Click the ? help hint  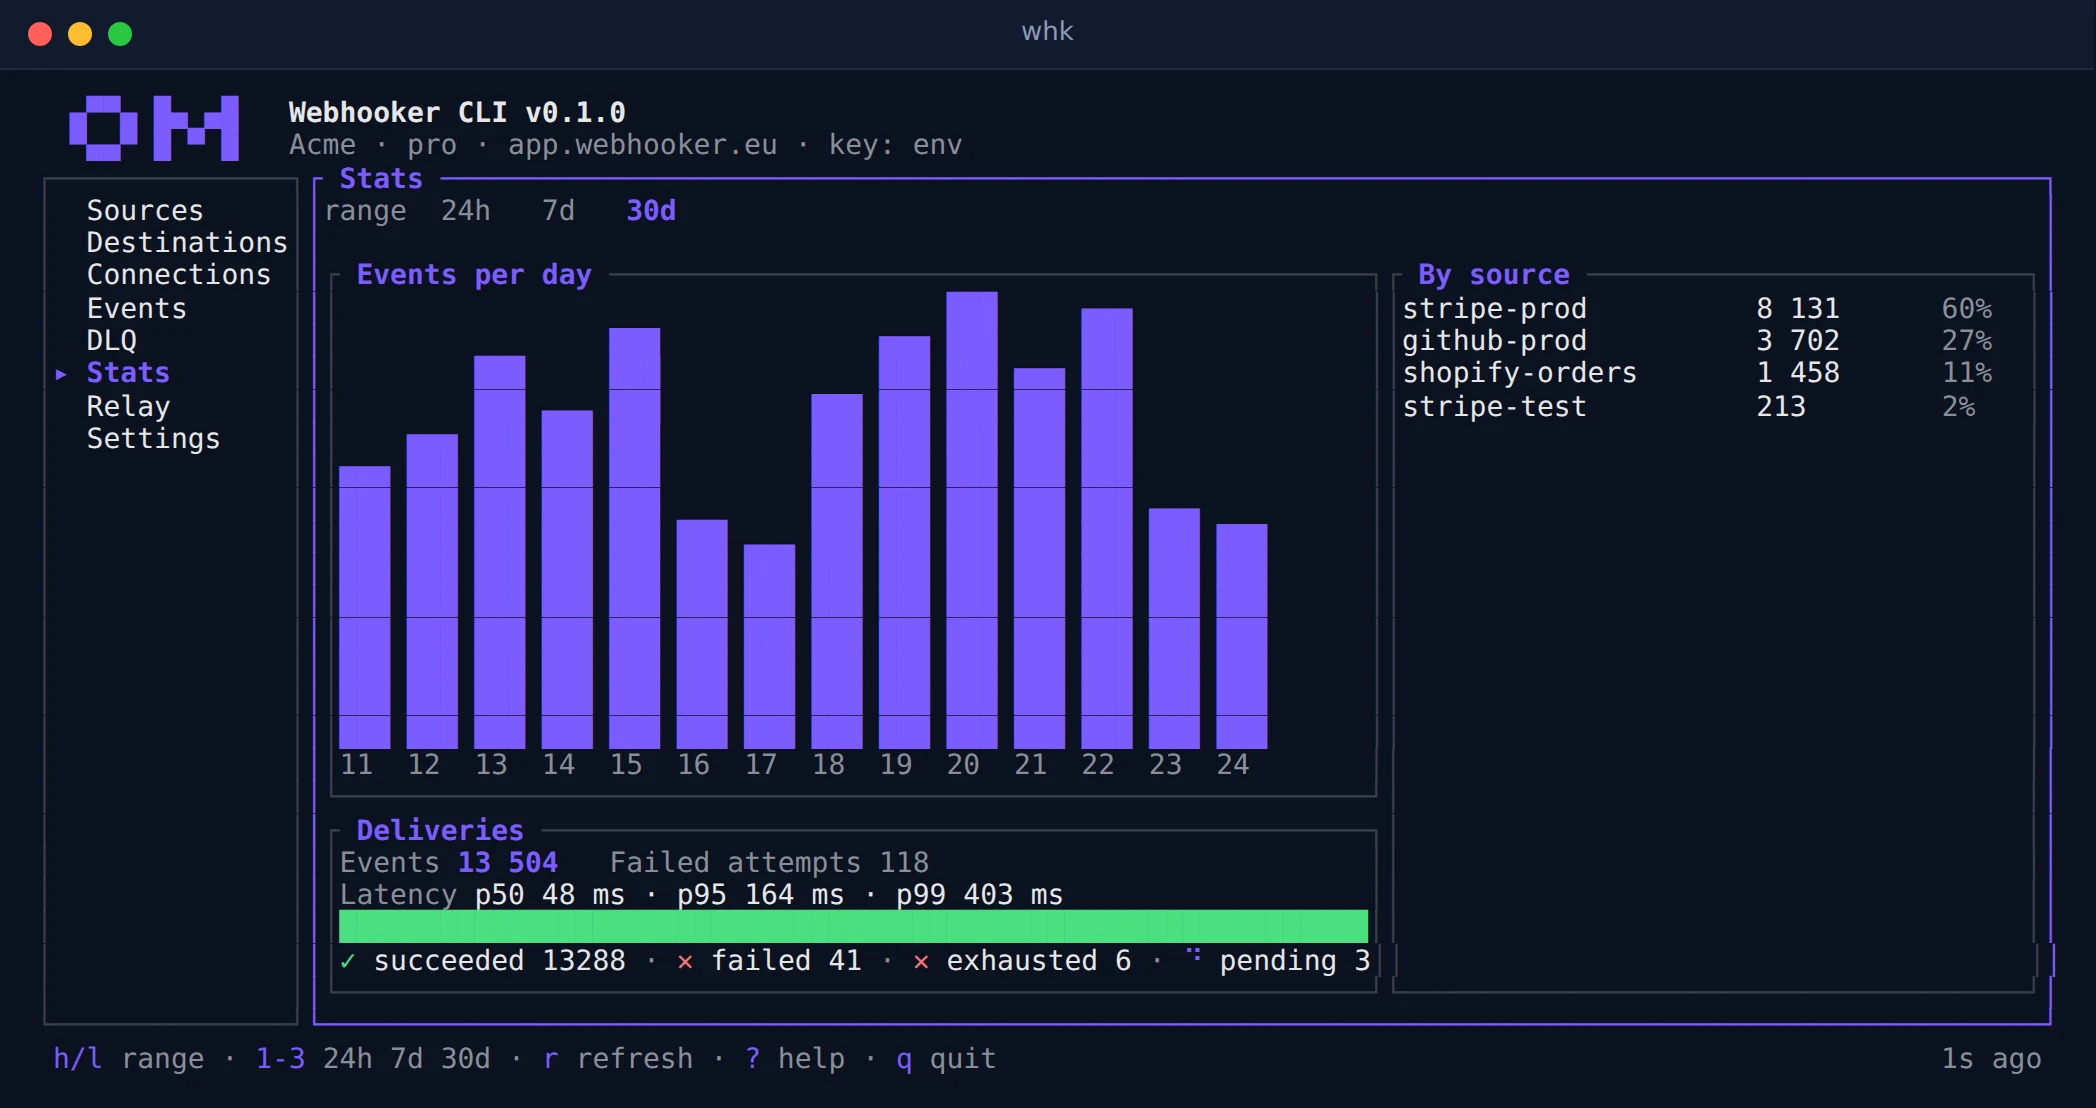pyautogui.click(x=795, y=1058)
